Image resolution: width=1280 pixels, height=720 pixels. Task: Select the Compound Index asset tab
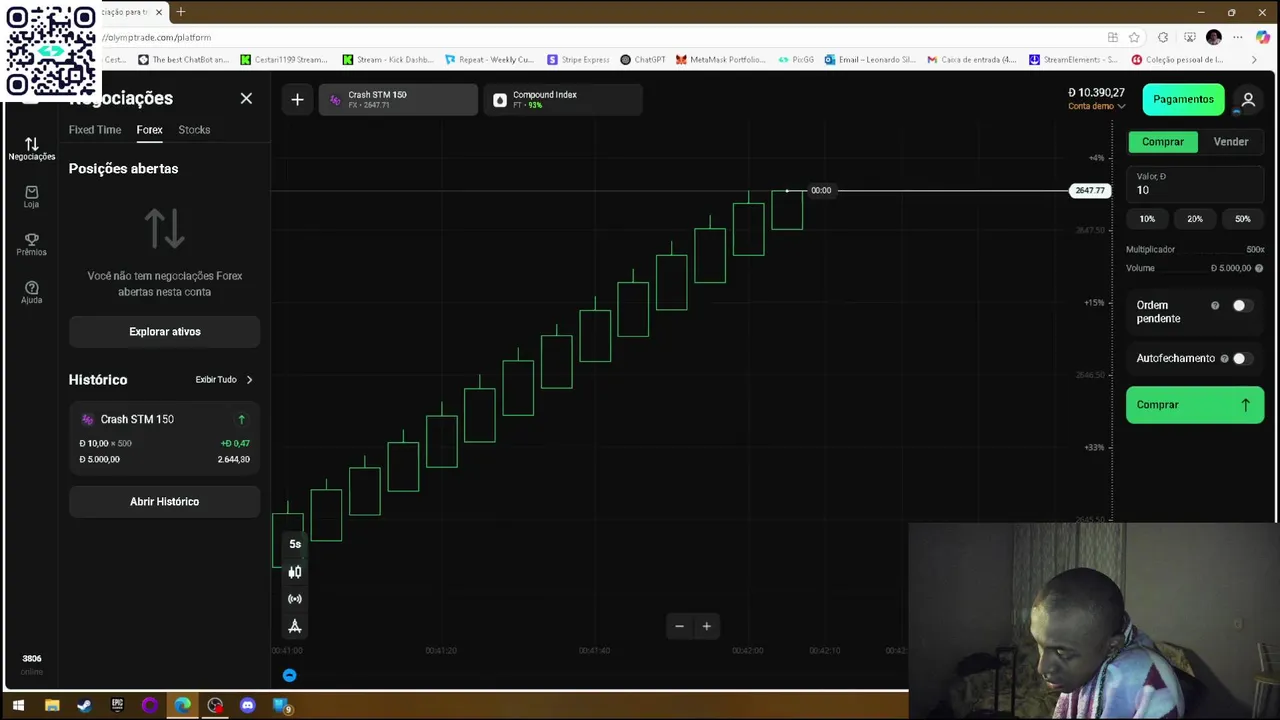[x=563, y=99]
